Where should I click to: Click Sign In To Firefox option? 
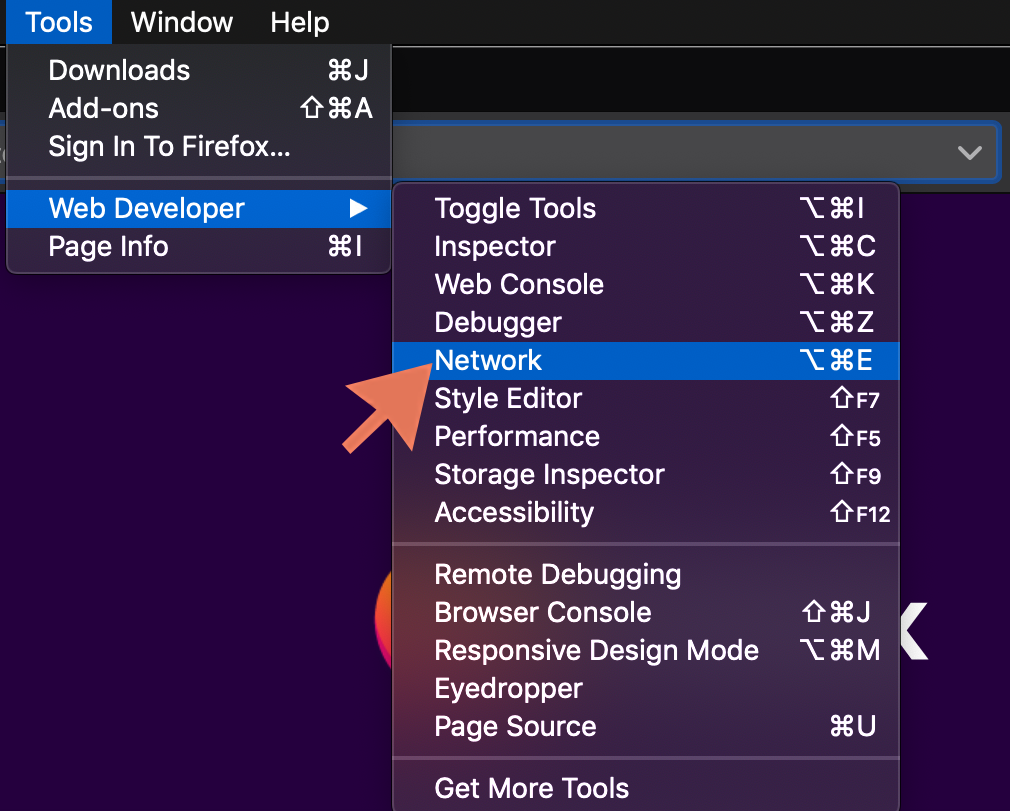pyautogui.click(x=170, y=147)
